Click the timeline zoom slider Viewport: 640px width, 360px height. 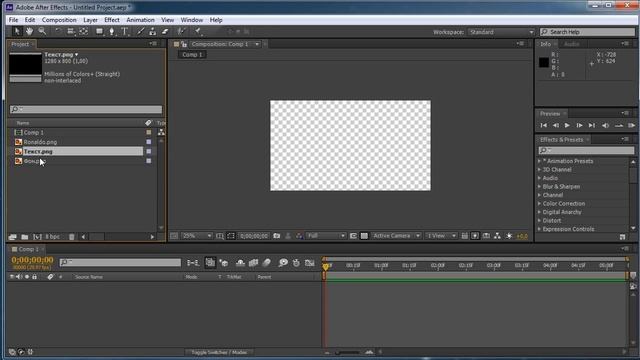348,352
